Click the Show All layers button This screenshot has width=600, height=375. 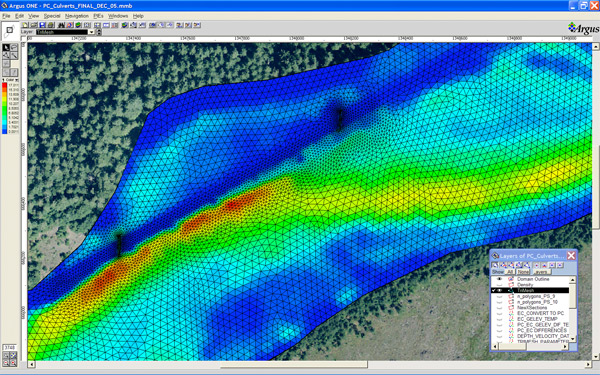510,272
